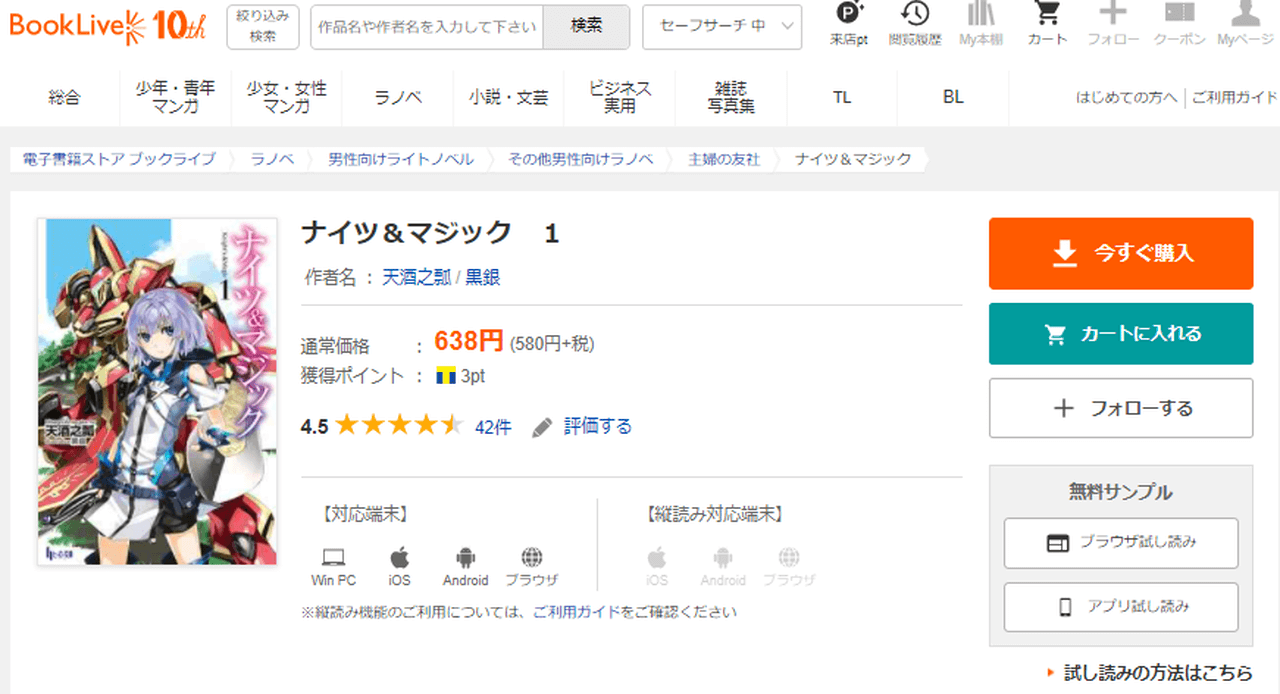1280x694 pixels.
Task: Open the 絞り込み検索 filter button
Action: [263, 27]
